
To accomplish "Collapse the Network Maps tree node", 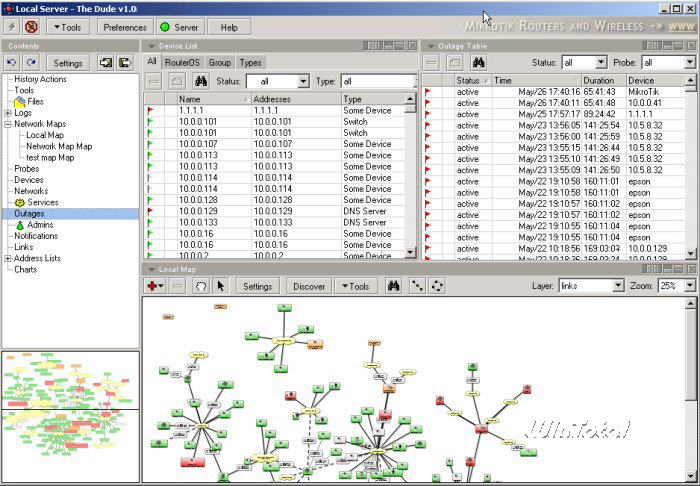I will [8, 124].
